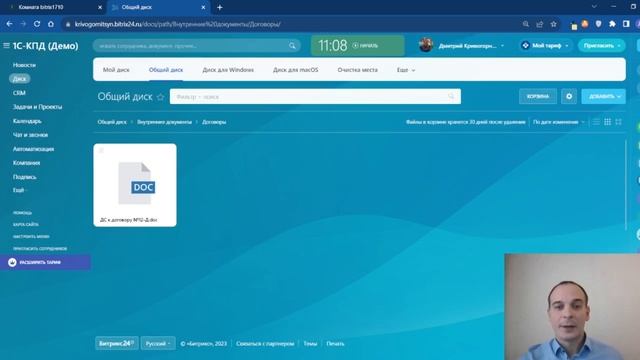Bookmark this page with the star icon
Viewport: 640px width, 360px height.
(x=553, y=24)
